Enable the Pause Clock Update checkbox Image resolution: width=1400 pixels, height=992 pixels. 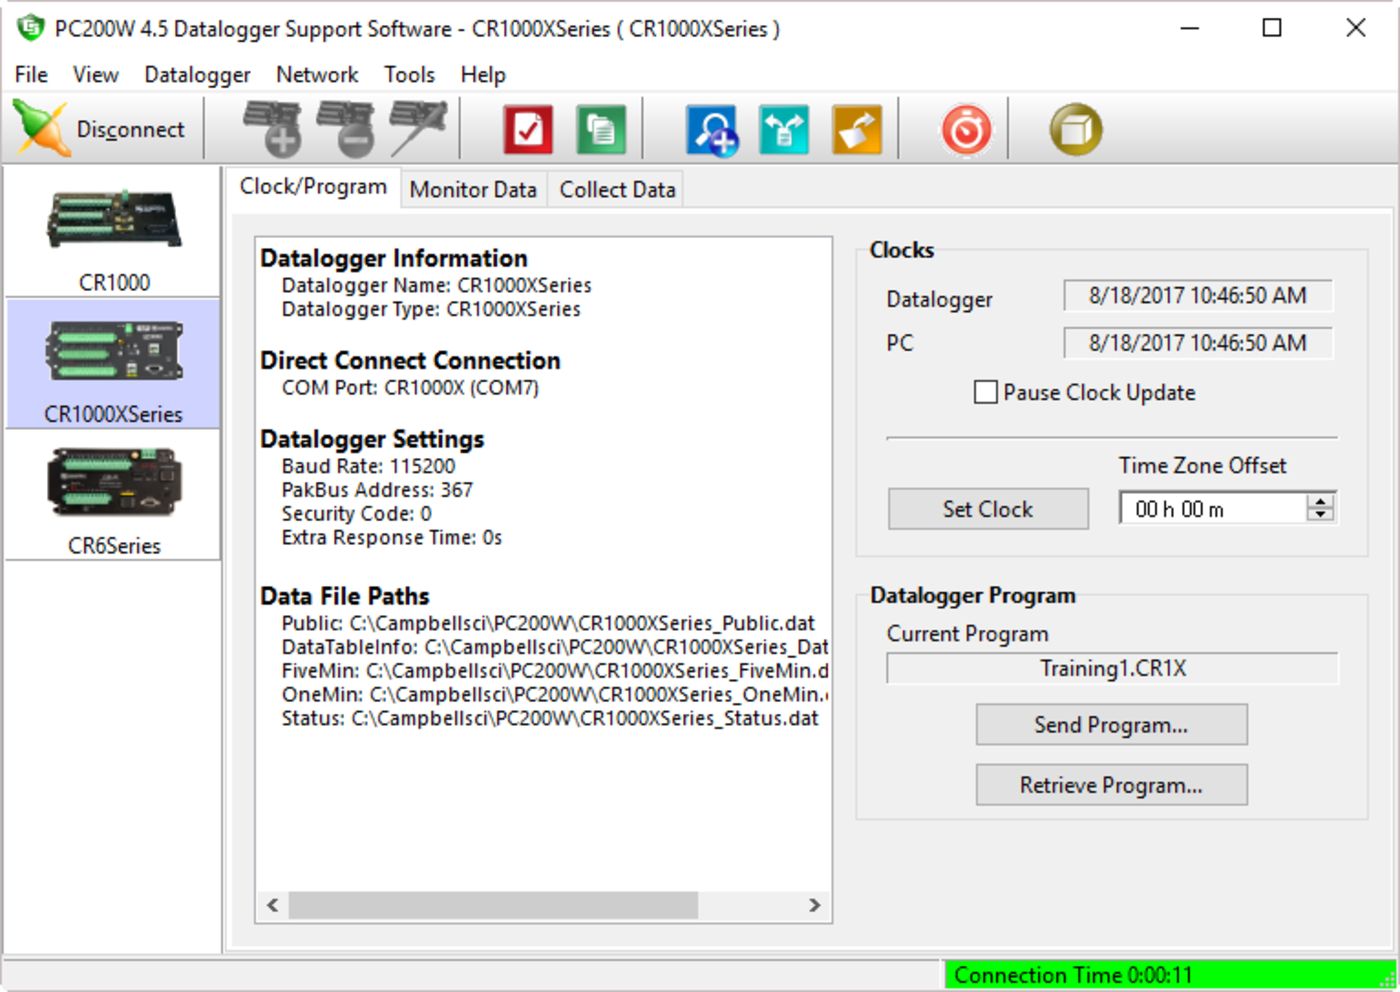(986, 392)
